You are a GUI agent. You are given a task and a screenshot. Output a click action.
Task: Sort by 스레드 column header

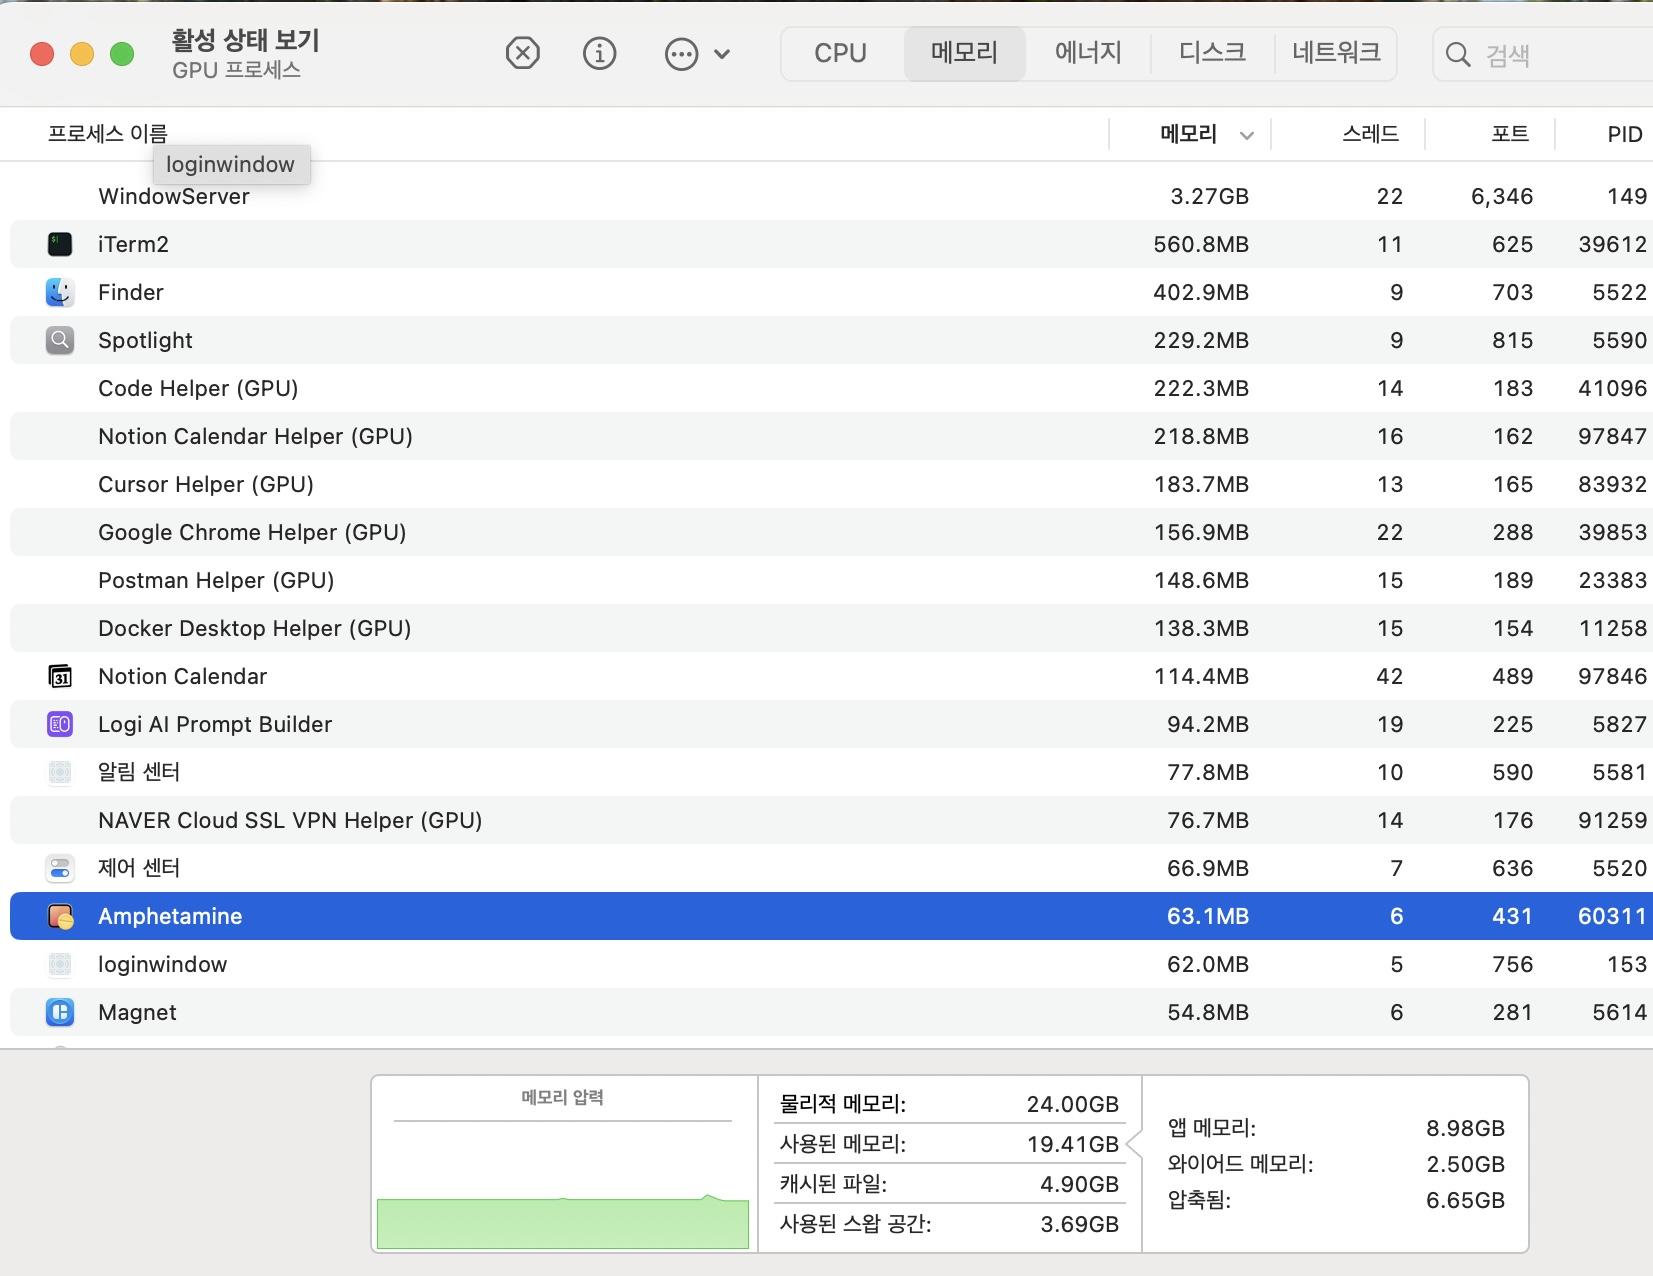1370,134
